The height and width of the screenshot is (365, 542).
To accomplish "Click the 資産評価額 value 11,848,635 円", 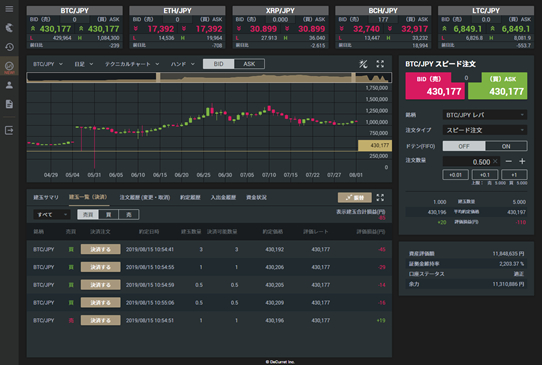I will pyautogui.click(x=508, y=254).
